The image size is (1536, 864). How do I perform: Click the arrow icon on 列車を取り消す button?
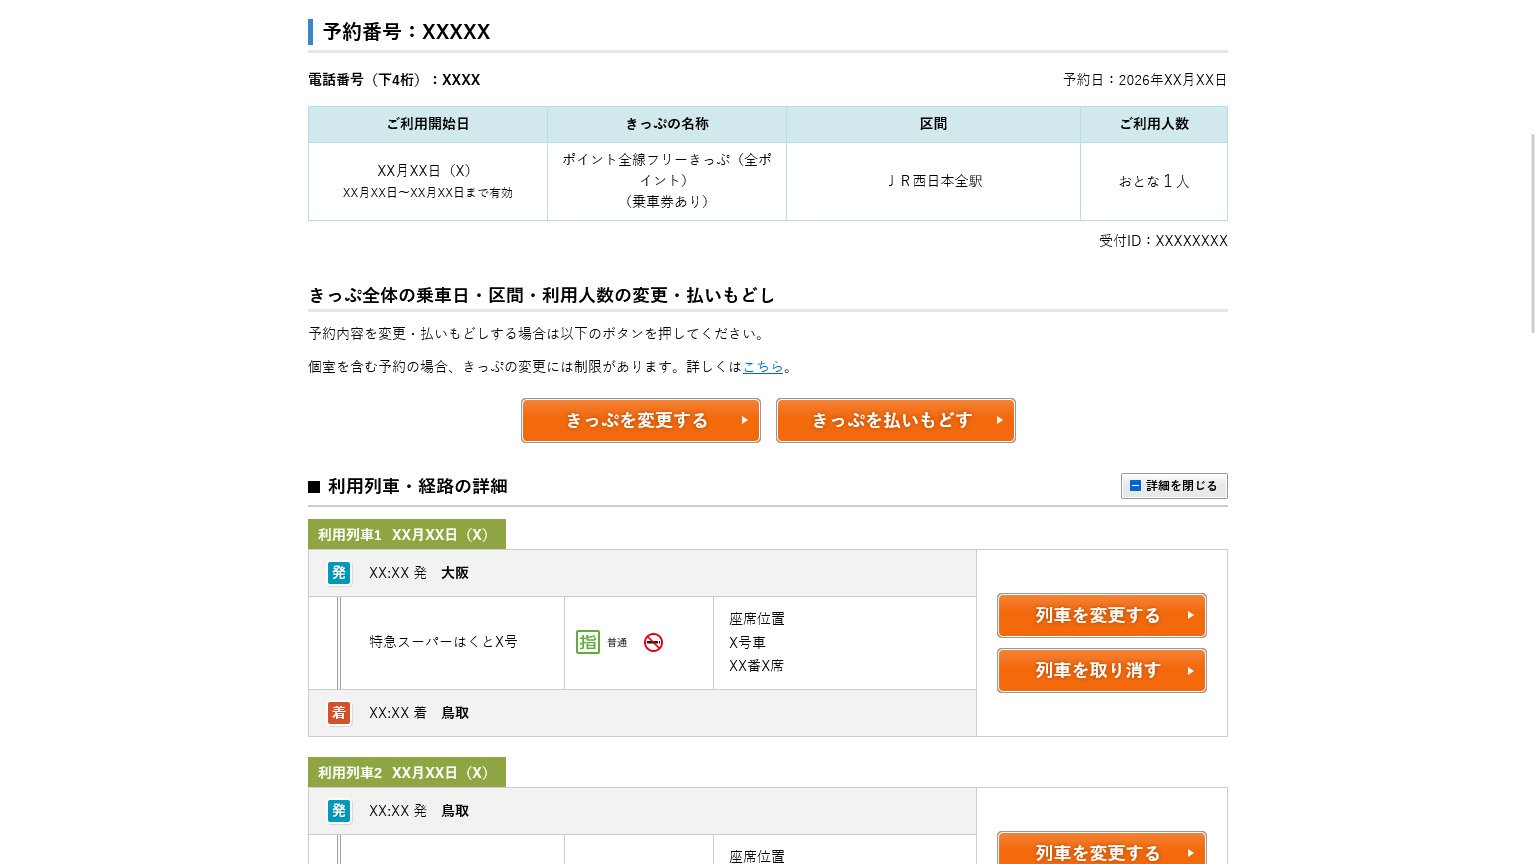pos(1189,670)
